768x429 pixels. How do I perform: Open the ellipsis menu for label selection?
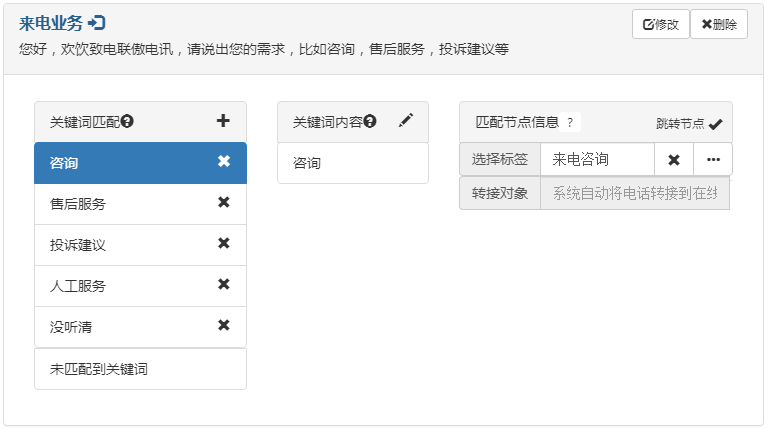coord(713,160)
